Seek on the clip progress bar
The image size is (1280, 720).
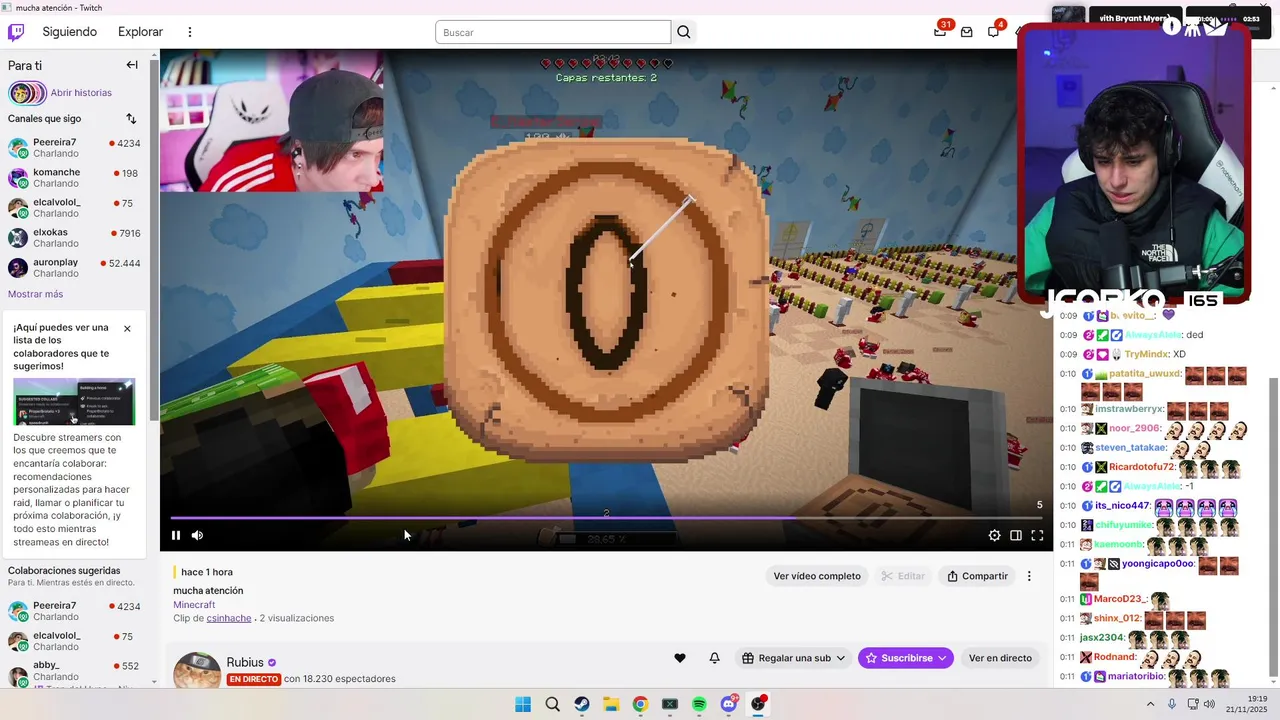click(606, 518)
